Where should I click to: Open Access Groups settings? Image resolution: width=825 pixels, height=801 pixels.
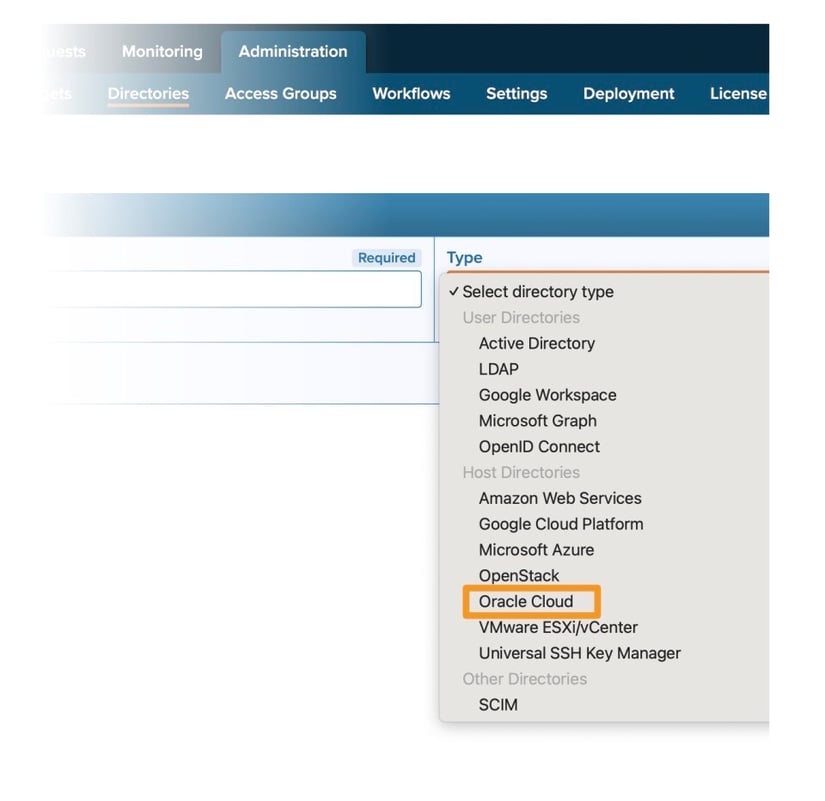pyautogui.click(x=281, y=93)
